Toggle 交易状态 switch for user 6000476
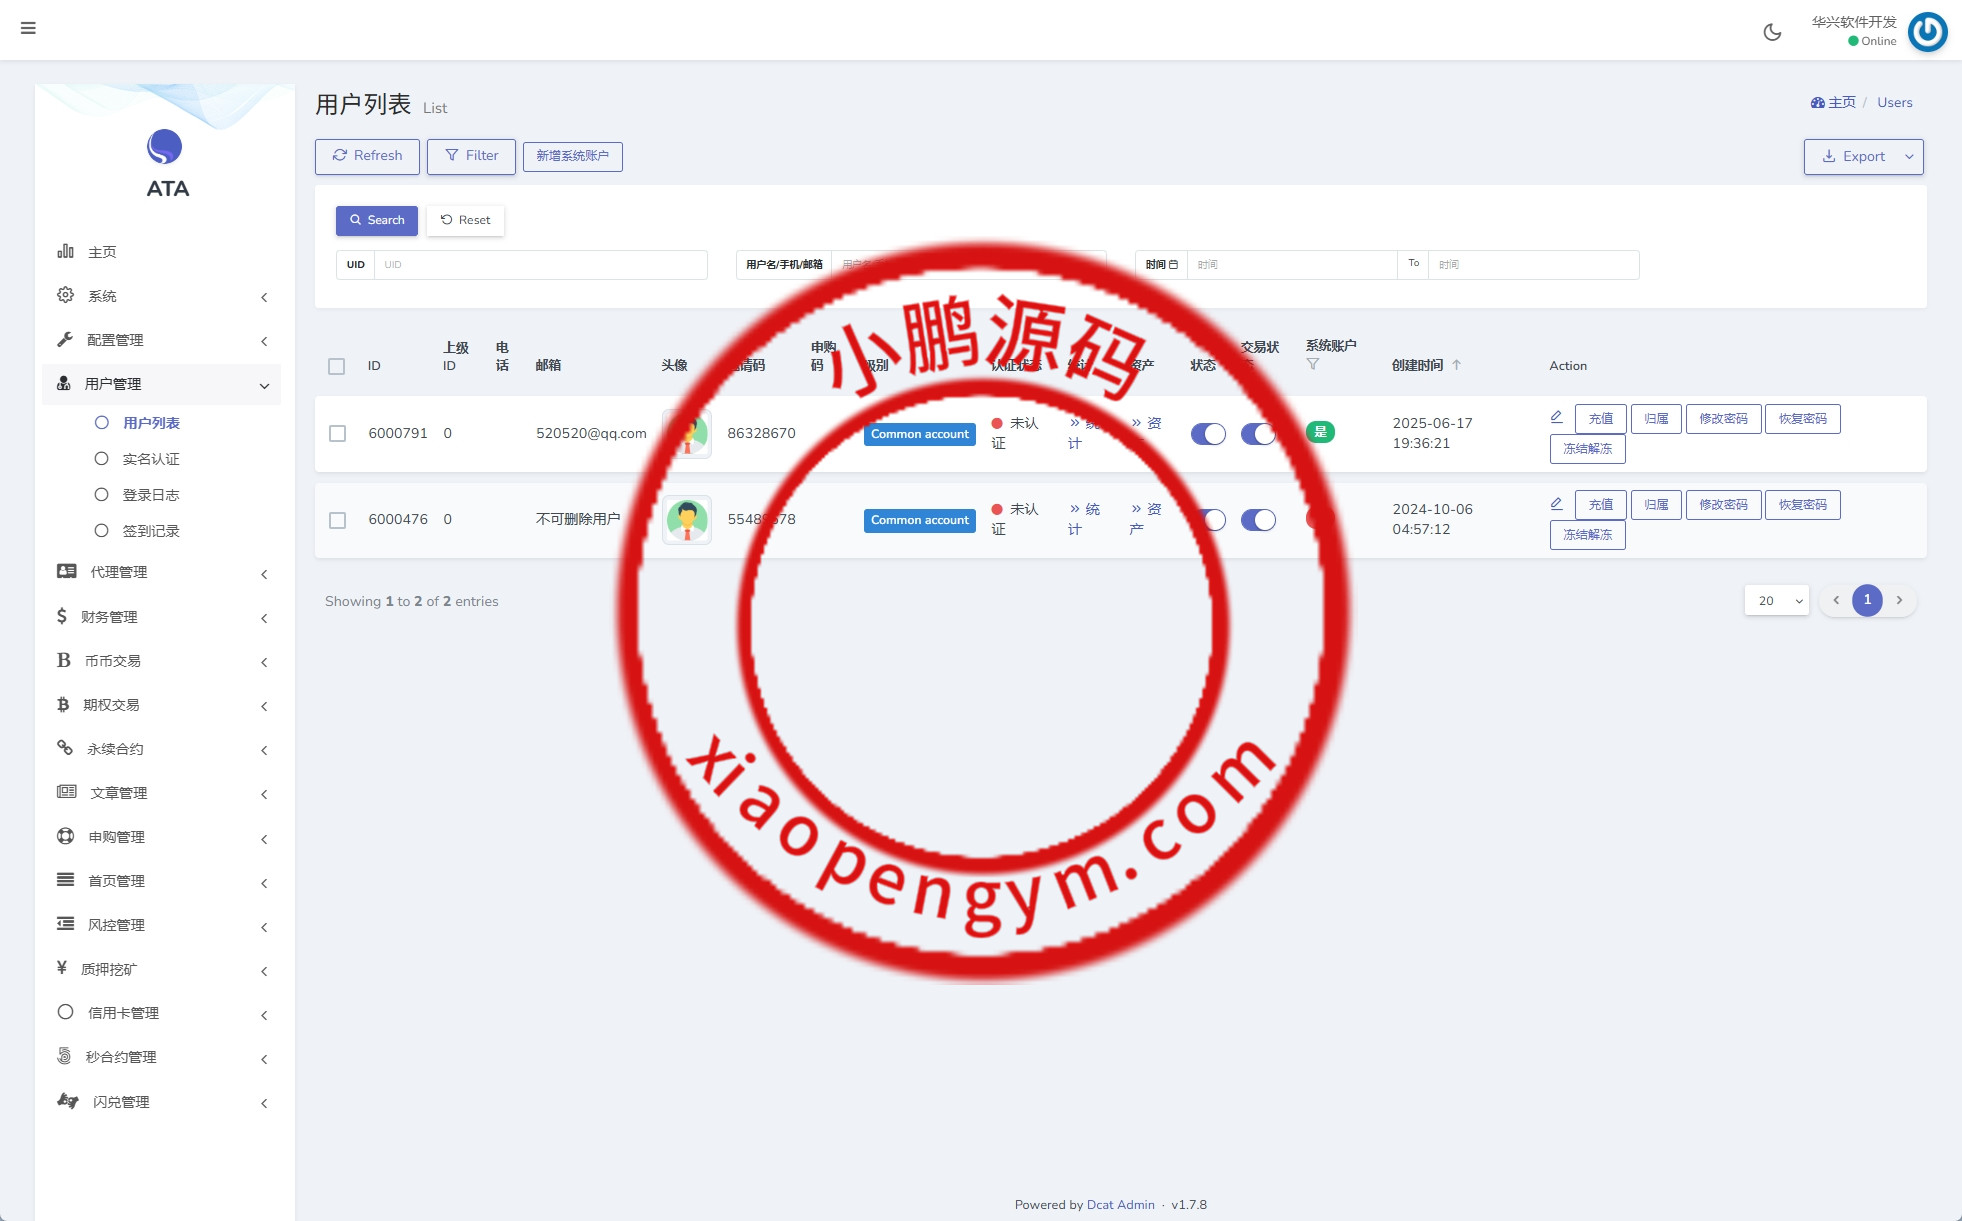1962x1221 pixels. [x=1258, y=520]
